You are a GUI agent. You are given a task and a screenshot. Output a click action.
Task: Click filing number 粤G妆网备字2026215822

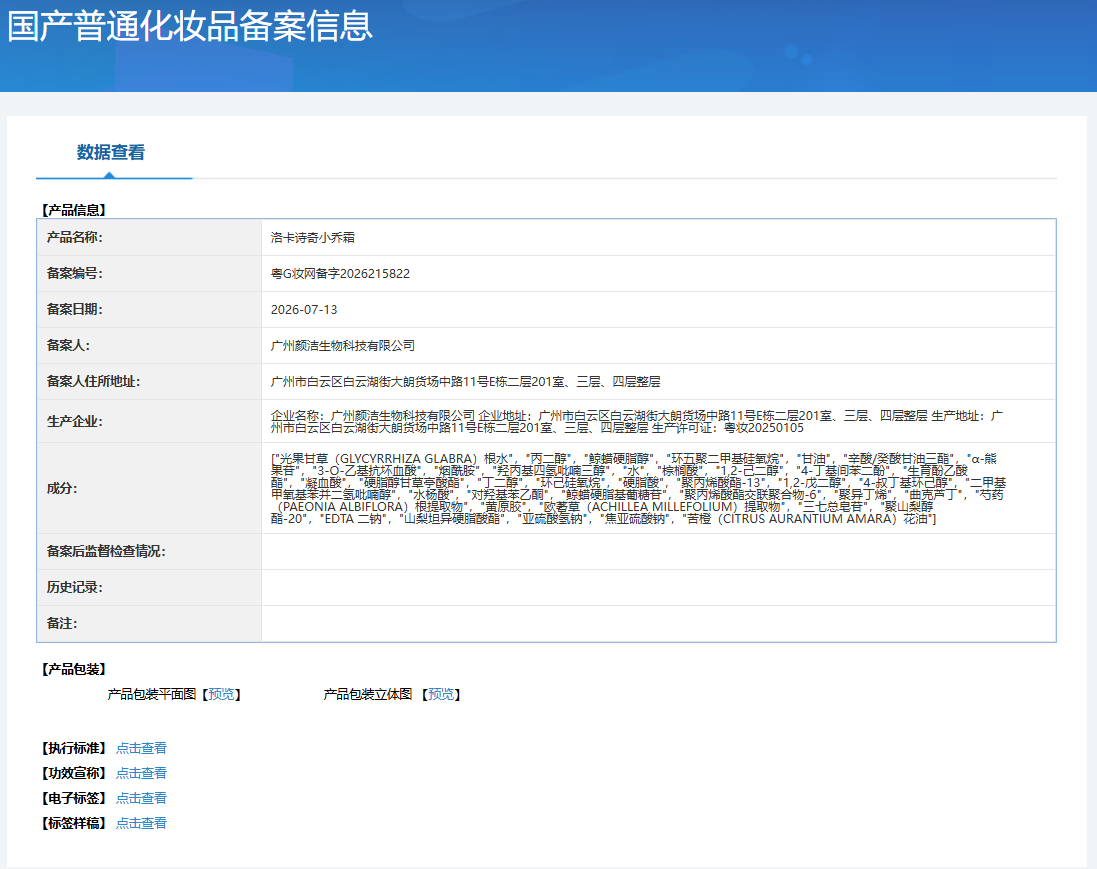point(340,274)
